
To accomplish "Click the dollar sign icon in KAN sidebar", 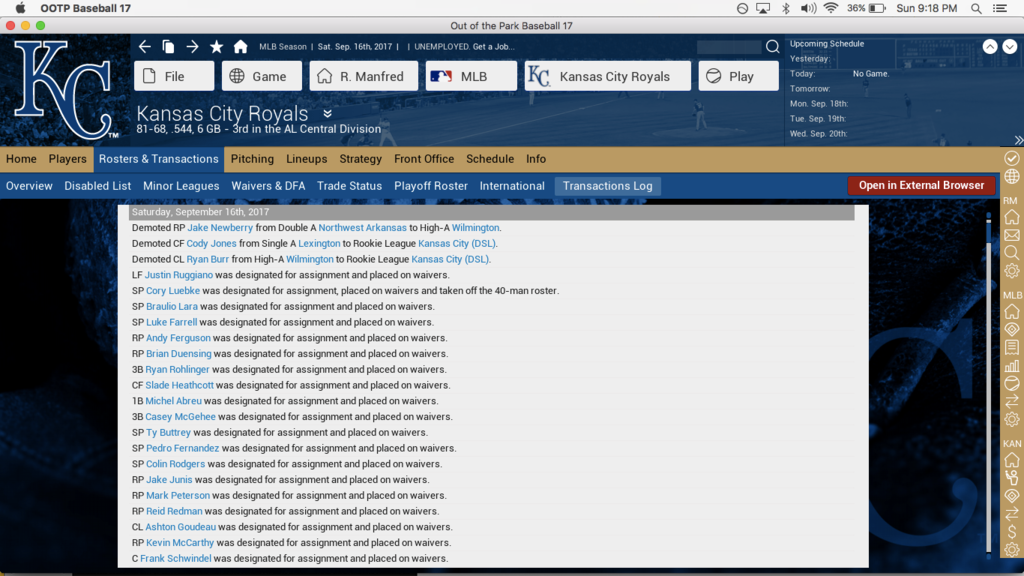I will coord(1012,532).
